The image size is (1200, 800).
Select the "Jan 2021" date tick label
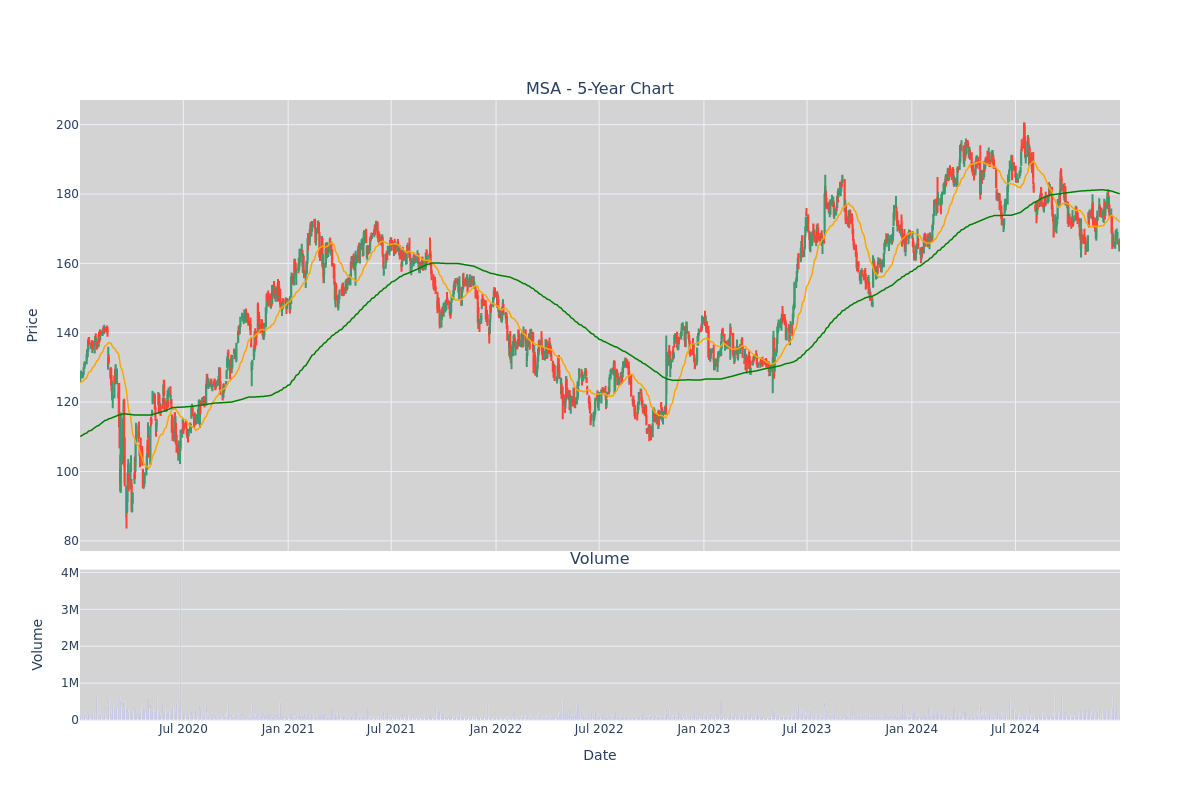[x=288, y=729]
